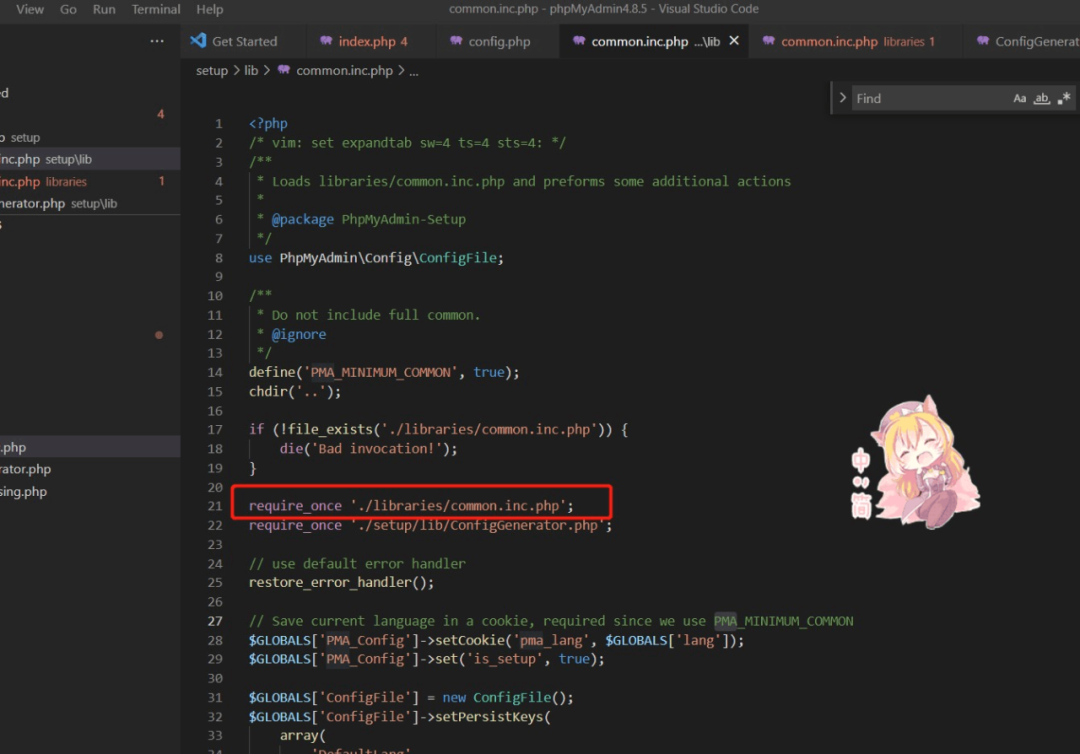Open the sidebar more actions ellipsis
1080x754 pixels.
(x=157, y=41)
